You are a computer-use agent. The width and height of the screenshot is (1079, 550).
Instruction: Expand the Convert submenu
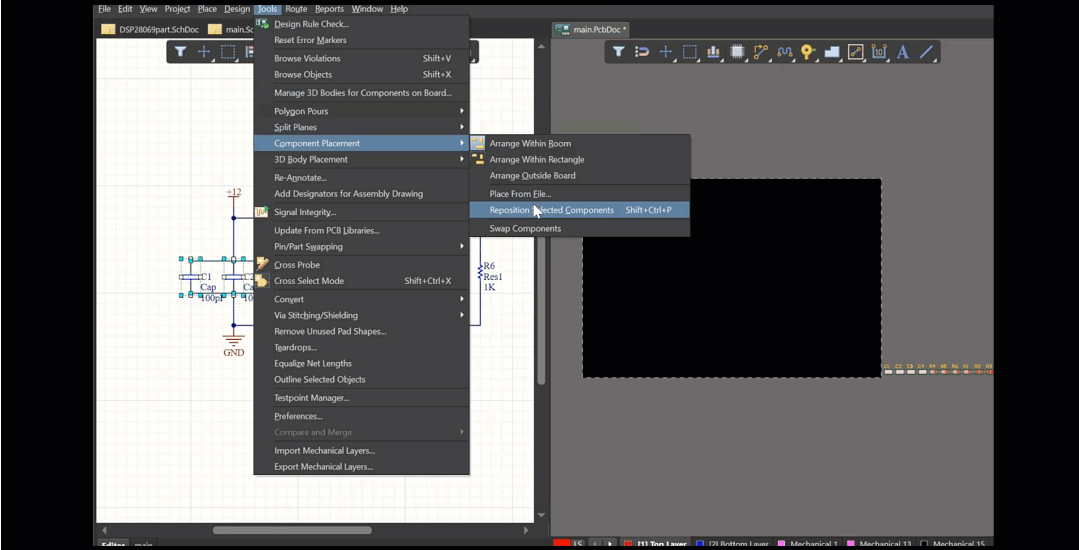[x=361, y=299]
